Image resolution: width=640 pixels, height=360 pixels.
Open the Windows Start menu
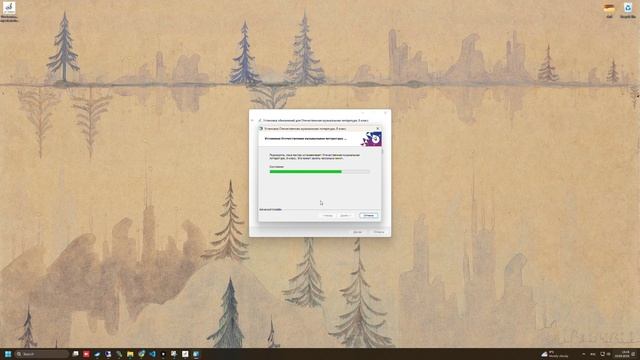click(8, 354)
